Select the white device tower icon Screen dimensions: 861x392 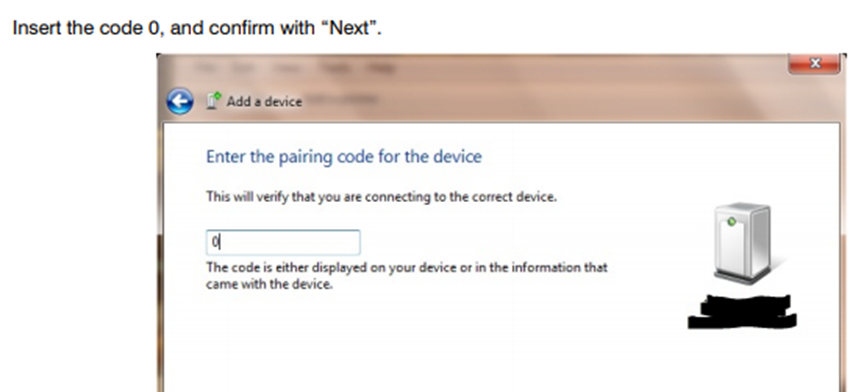point(742,243)
